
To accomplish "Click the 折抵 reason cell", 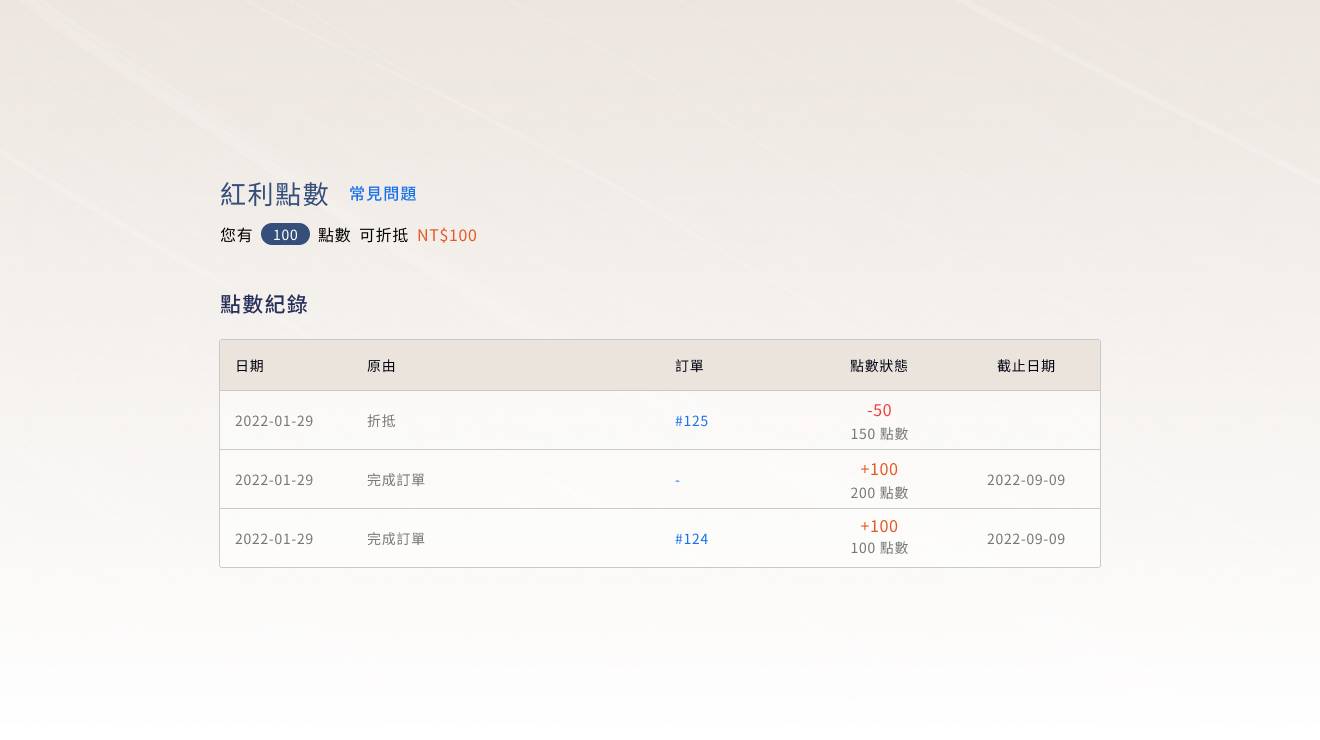I will pyautogui.click(x=382, y=421).
